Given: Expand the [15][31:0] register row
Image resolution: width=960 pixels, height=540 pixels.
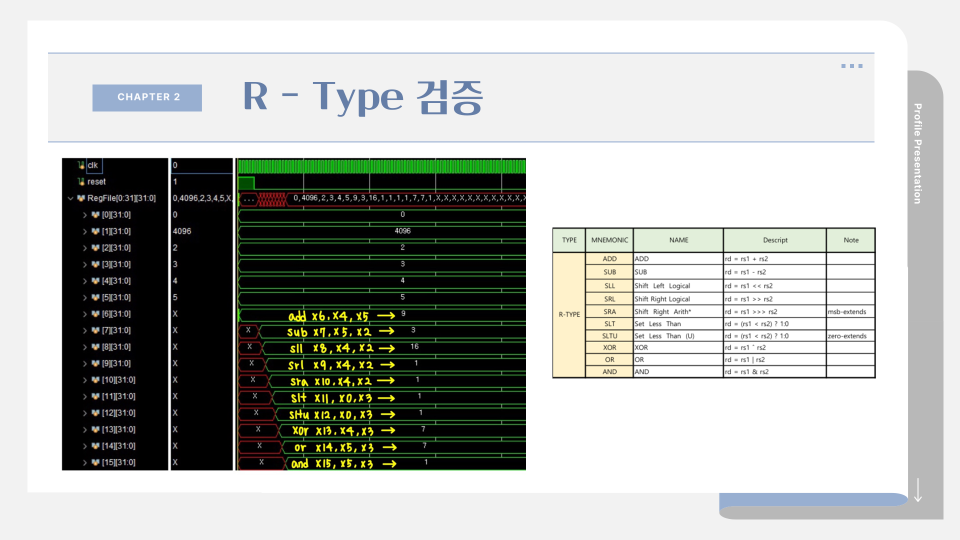Looking at the screenshot, I should pos(84,463).
